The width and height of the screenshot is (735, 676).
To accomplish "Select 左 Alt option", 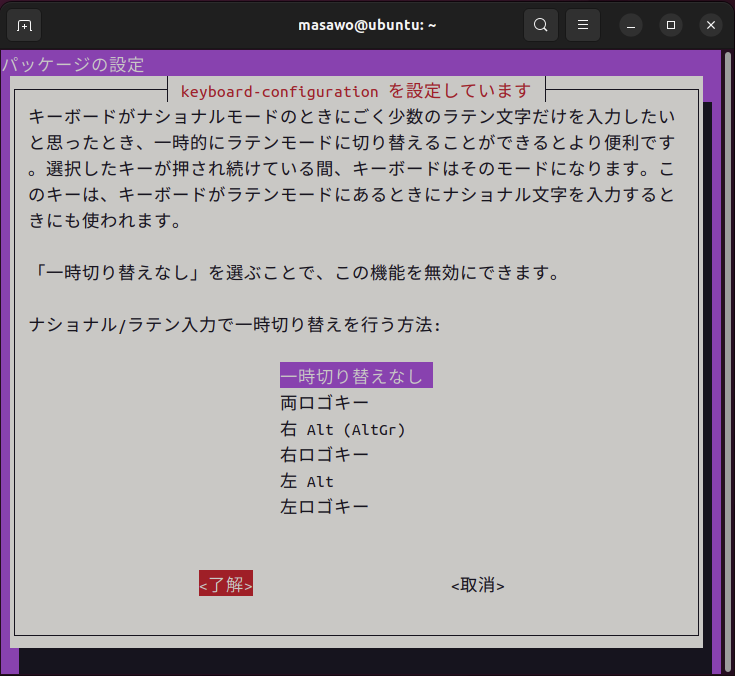I will coord(307,481).
